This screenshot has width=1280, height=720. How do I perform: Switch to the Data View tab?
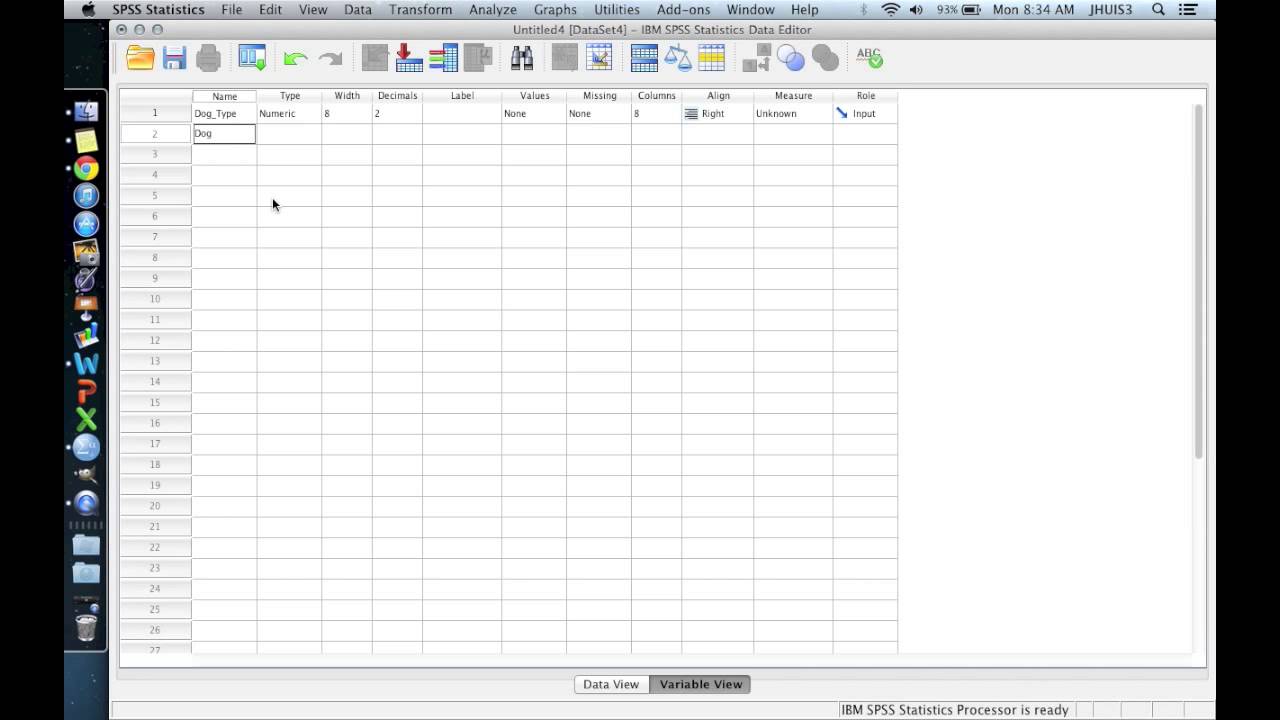(611, 684)
